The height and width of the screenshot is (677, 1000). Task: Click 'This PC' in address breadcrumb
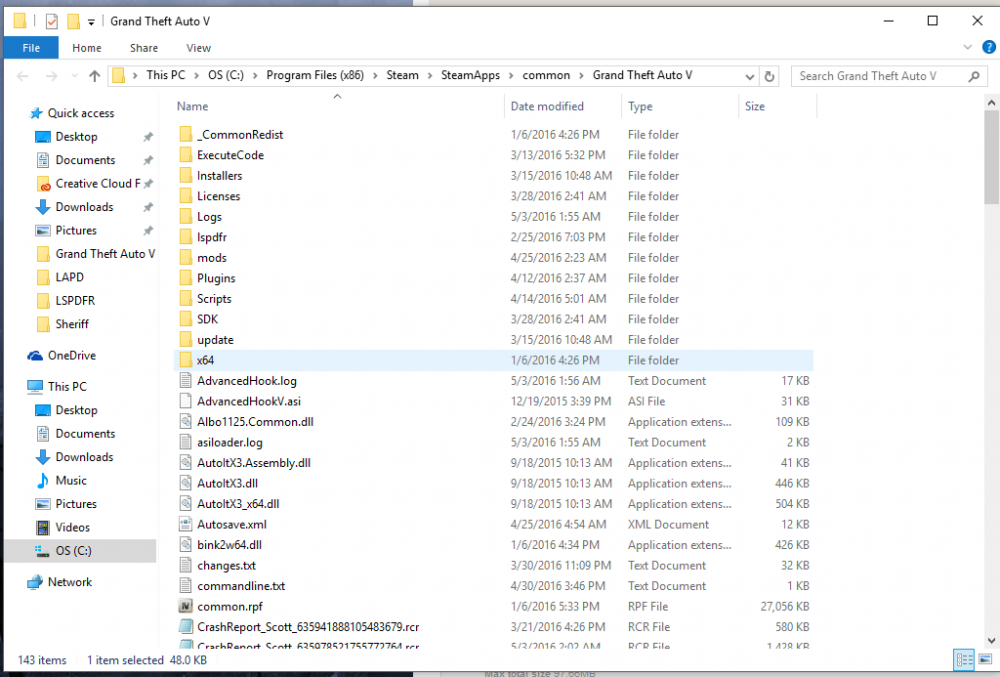click(x=166, y=75)
